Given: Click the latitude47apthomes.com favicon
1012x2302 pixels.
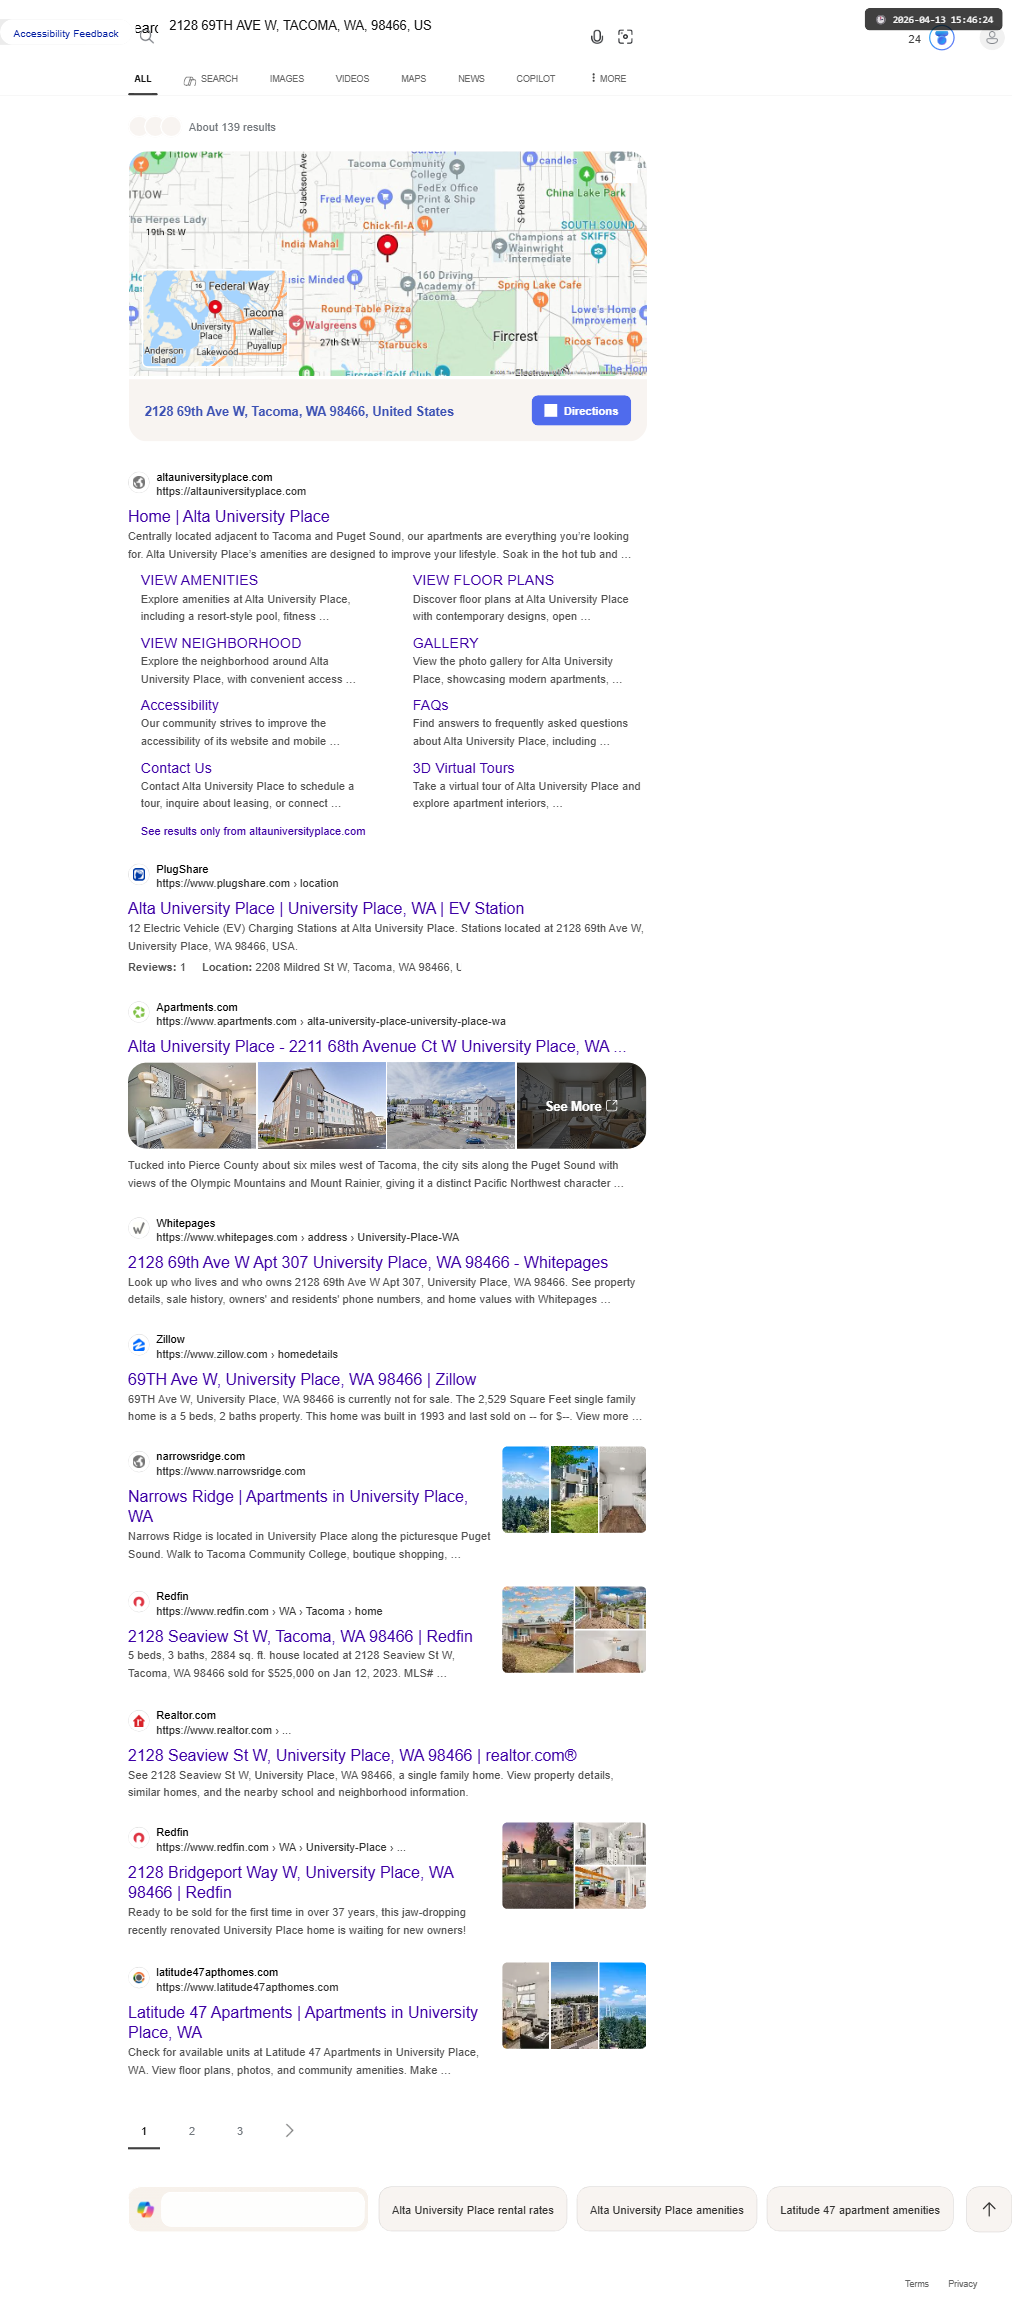Looking at the screenshot, I should pyautogui.click(x=139, y=1978).
